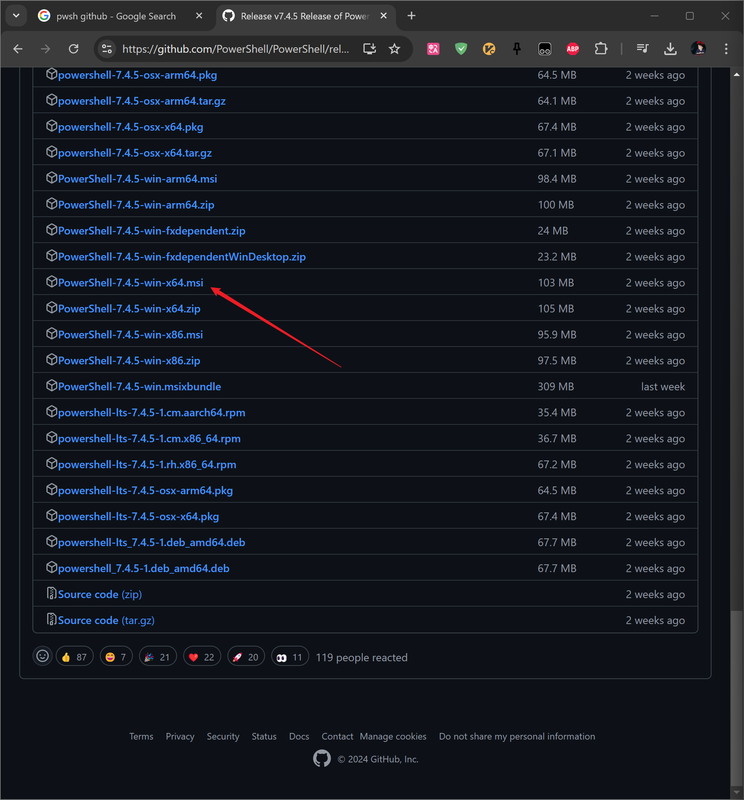Open the green shield extension
This screenshot has height=800, width=744.
tap(461, 49)
